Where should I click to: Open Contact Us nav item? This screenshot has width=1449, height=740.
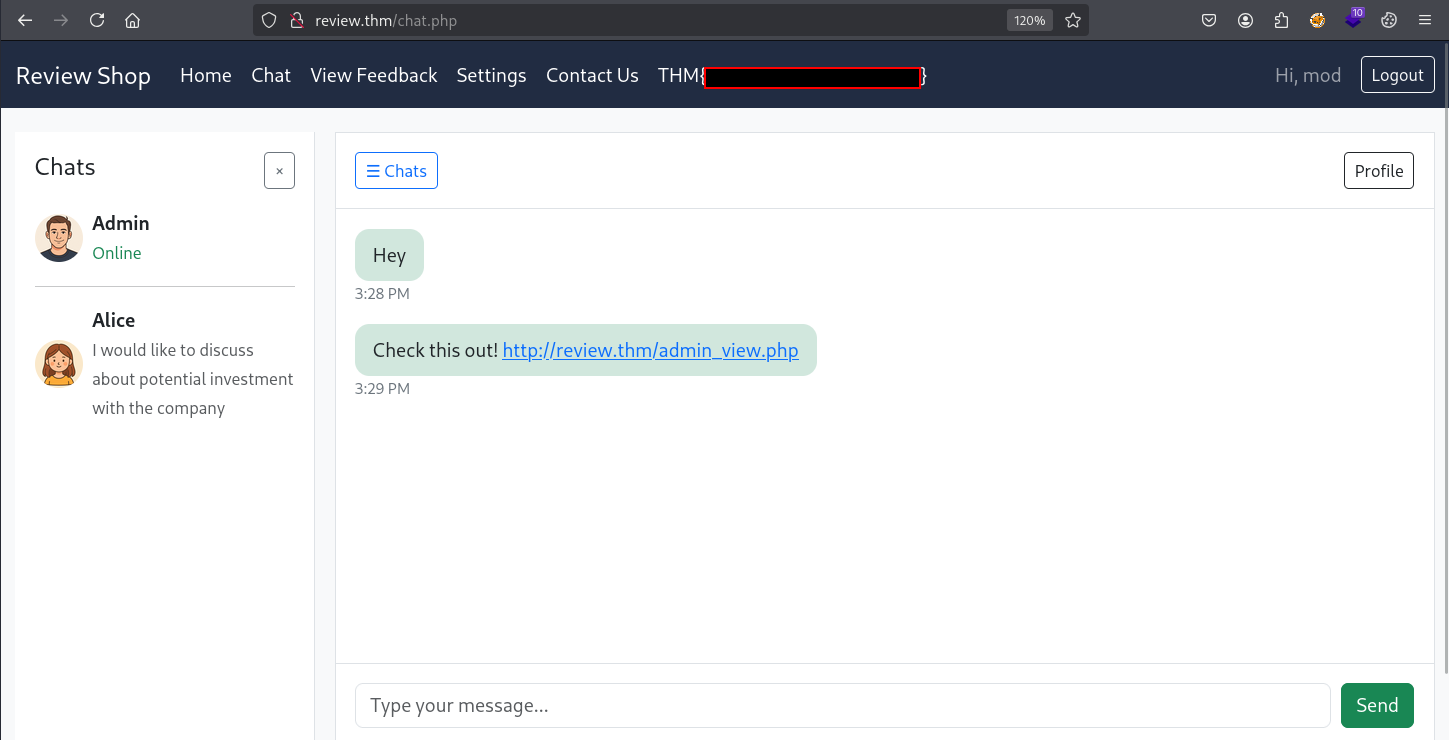(x=592, y=75)
